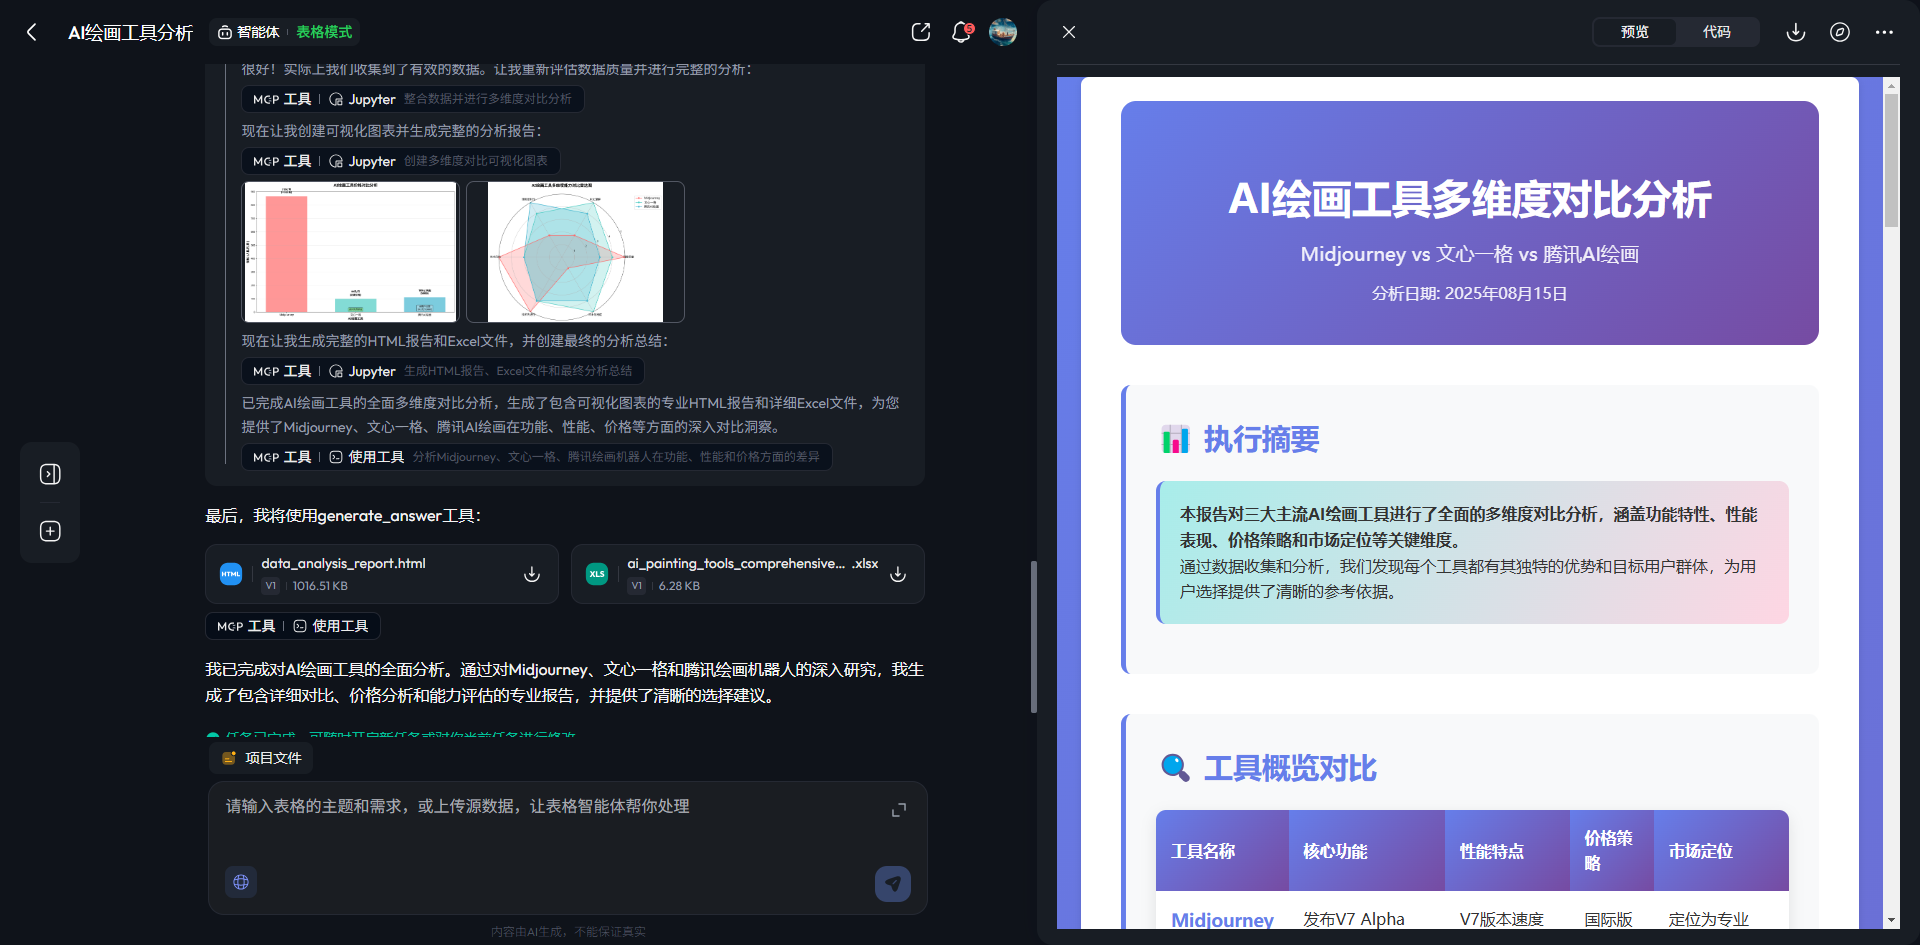Click the 智能体 label in header
The image size is (1920, 945).
coord(249,32)
